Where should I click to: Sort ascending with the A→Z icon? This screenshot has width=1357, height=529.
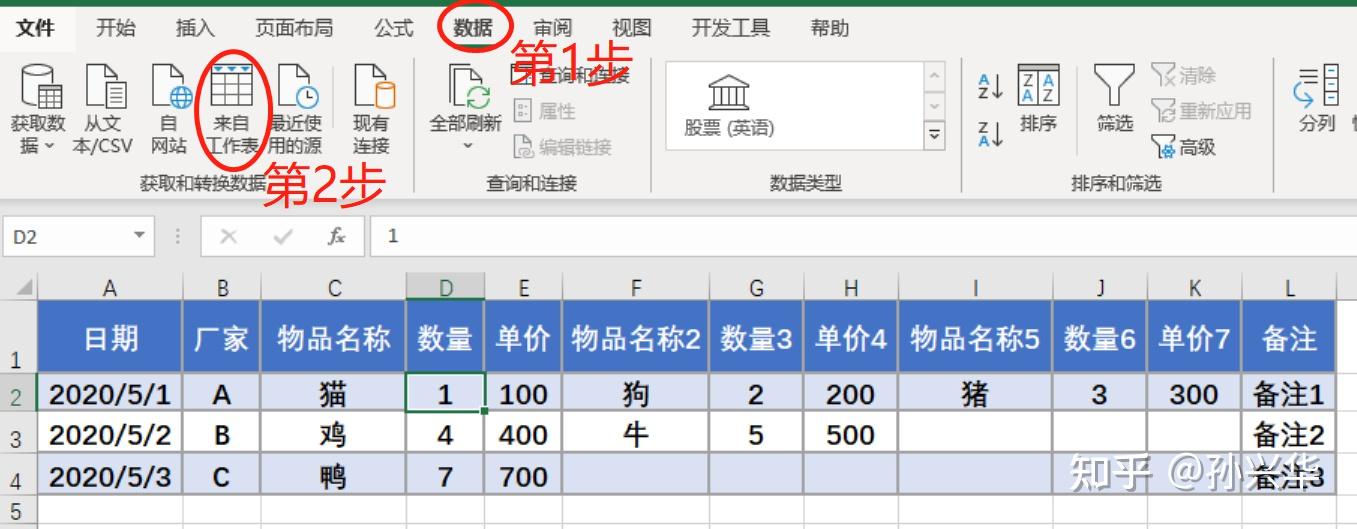(990, 86)
